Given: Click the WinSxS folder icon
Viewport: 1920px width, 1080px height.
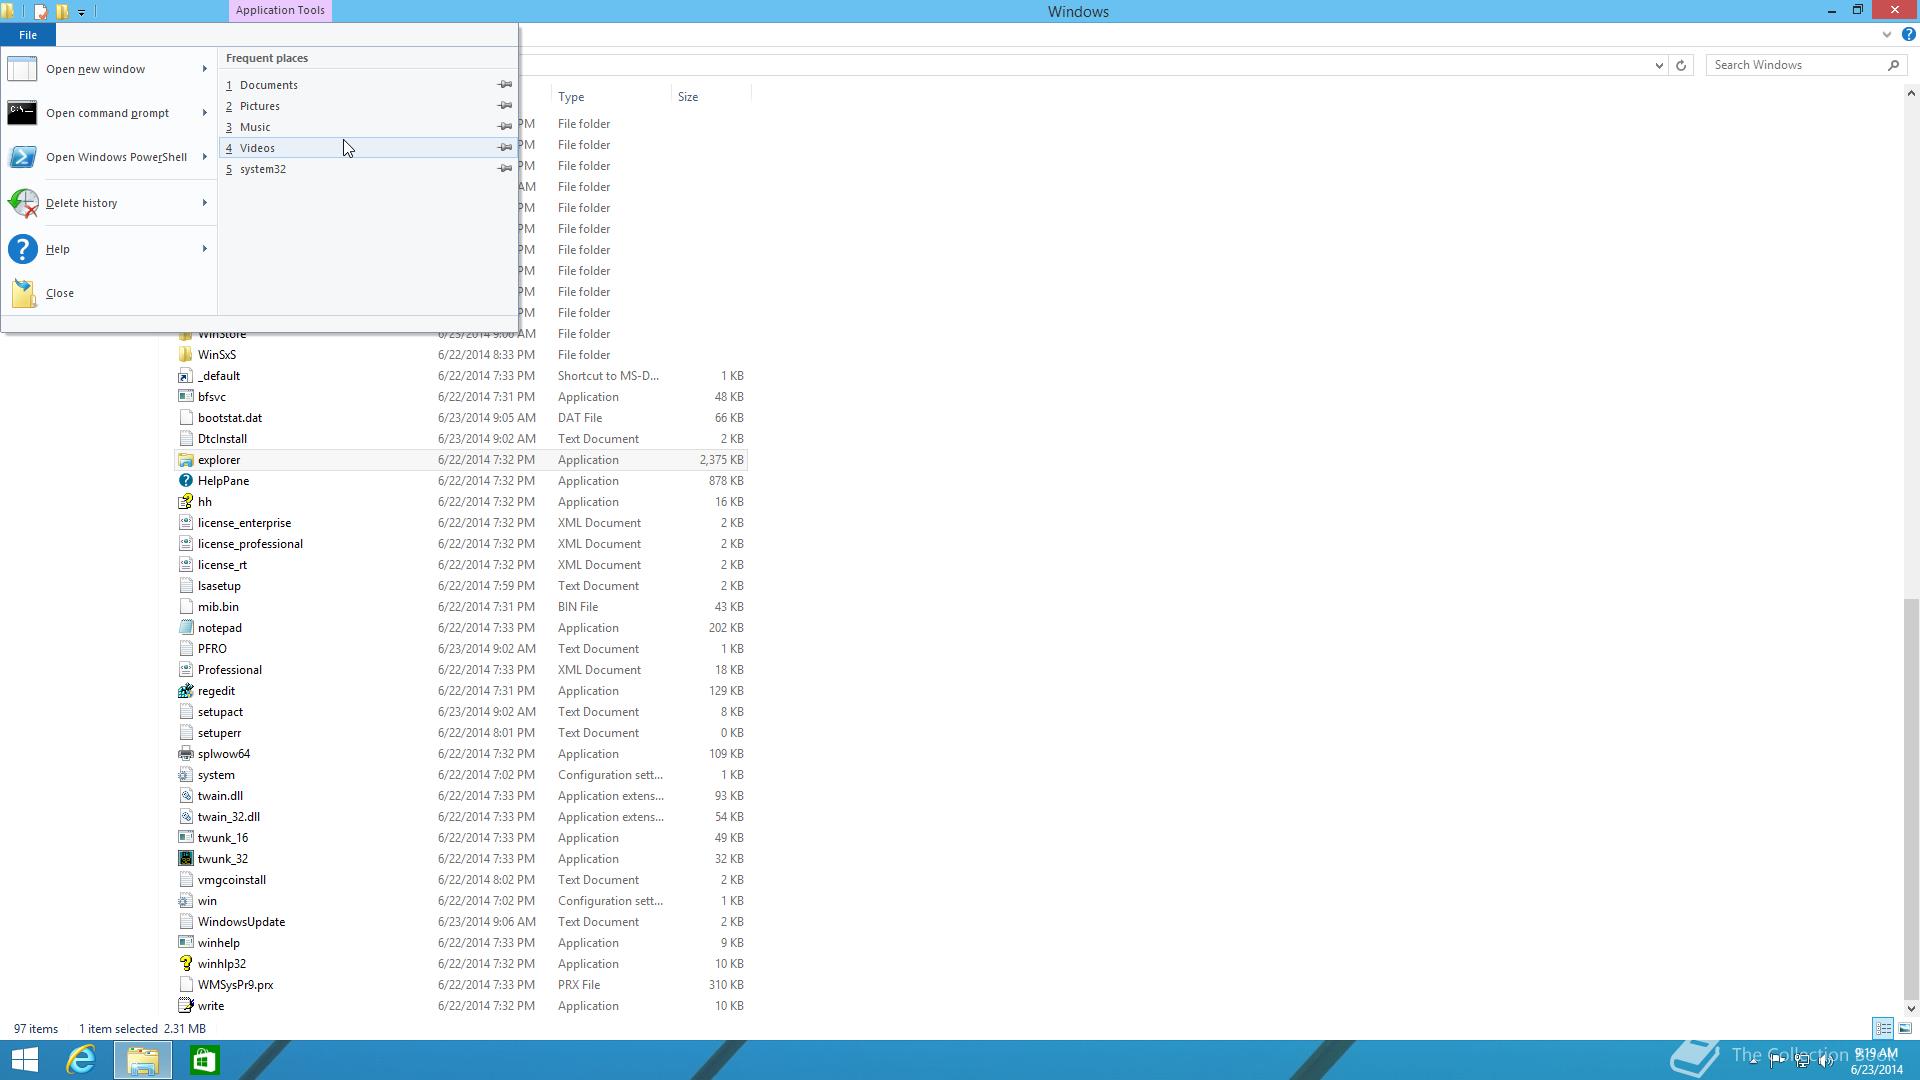Looking at the screenshot, I should [x=185, y=355].
